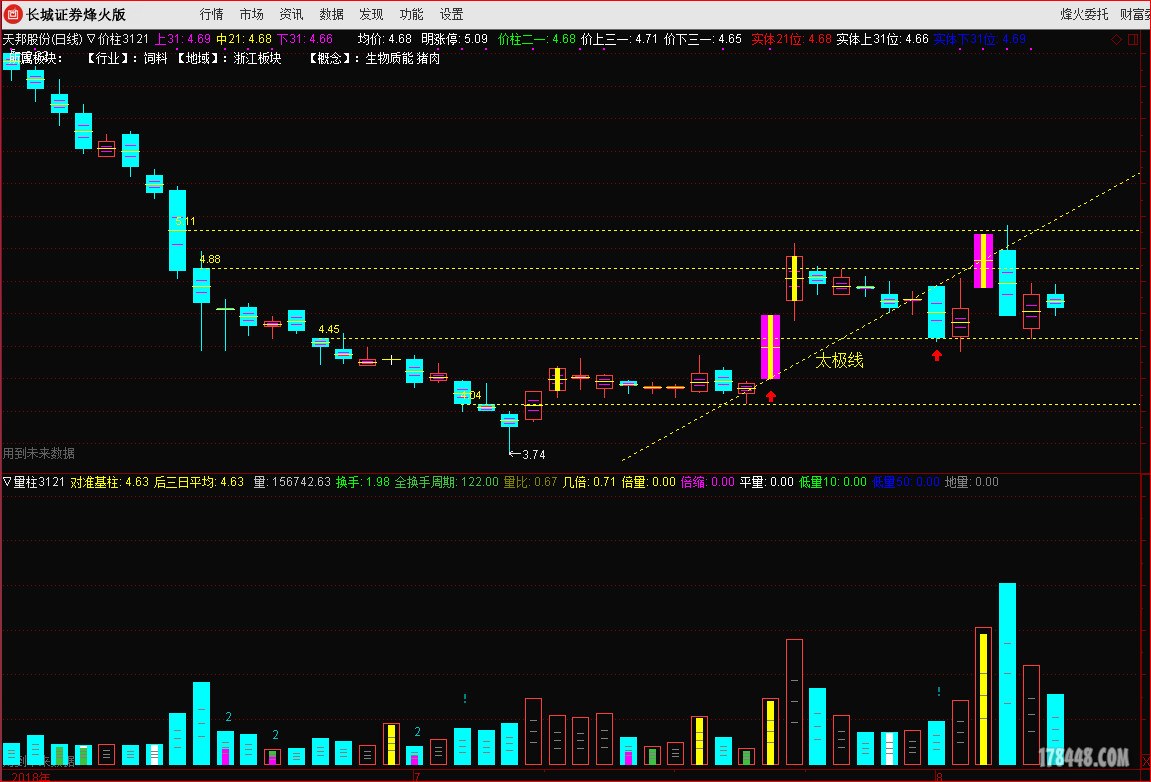Screen dimensions: 1151x782
Task: Select the tall yellow volume bar beside the tallest bar
Action: pyautogui.click(x=984, y=698)
